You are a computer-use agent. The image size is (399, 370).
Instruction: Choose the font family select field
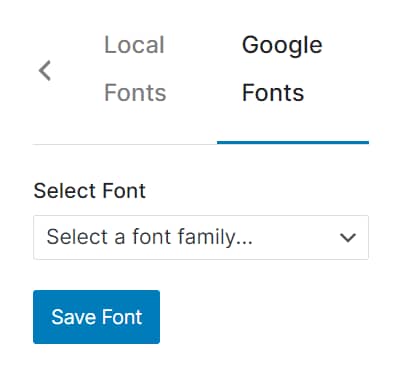coord(201,237)
